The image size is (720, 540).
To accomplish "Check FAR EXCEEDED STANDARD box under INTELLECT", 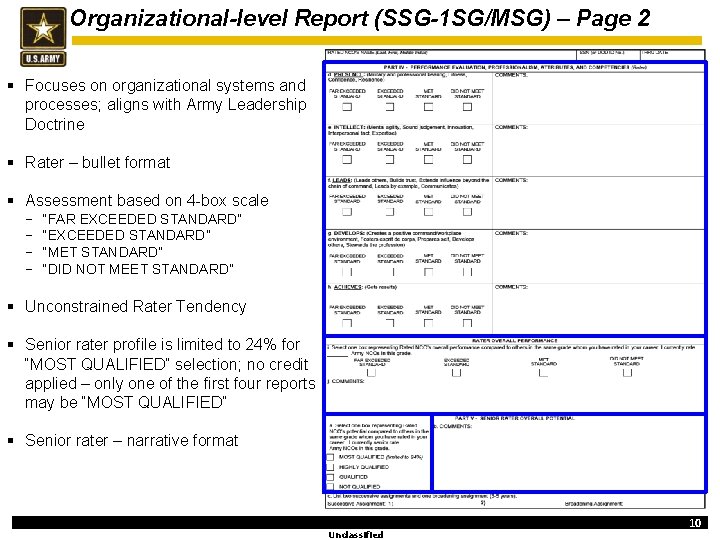I will tap(347, 160).
